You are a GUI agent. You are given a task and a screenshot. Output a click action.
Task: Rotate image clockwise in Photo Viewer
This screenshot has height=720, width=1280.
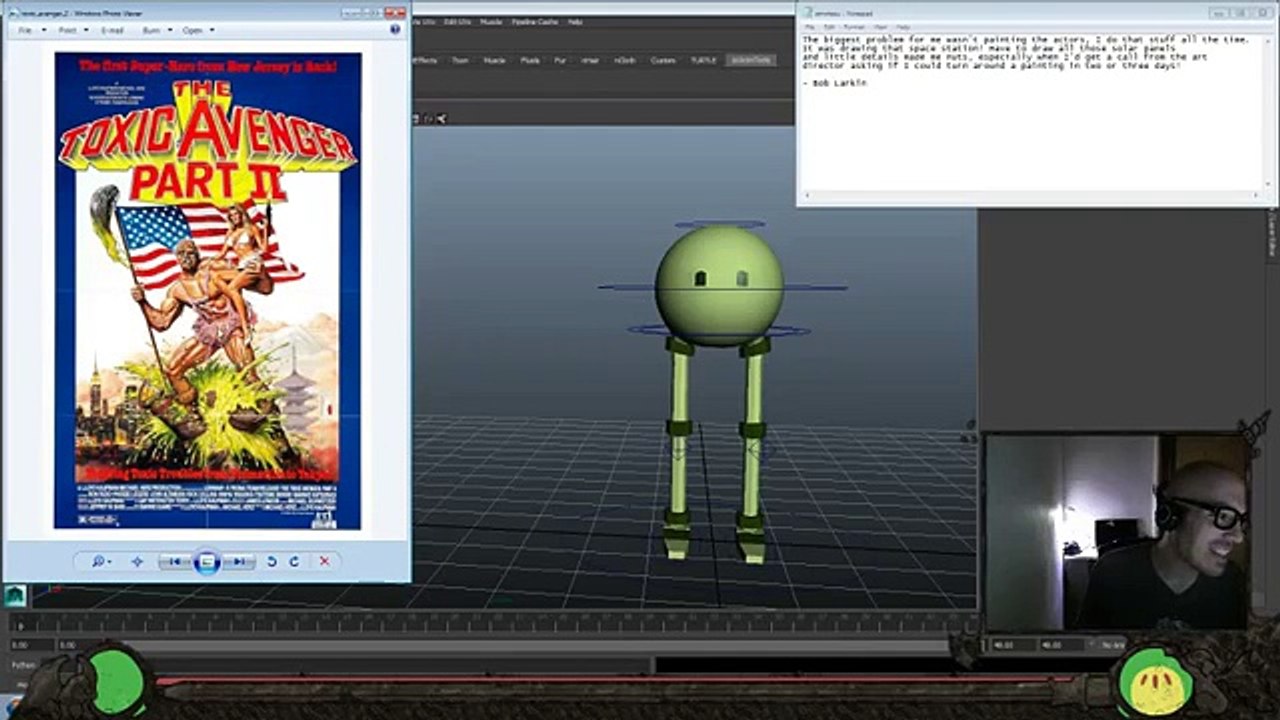click(294, 562)
